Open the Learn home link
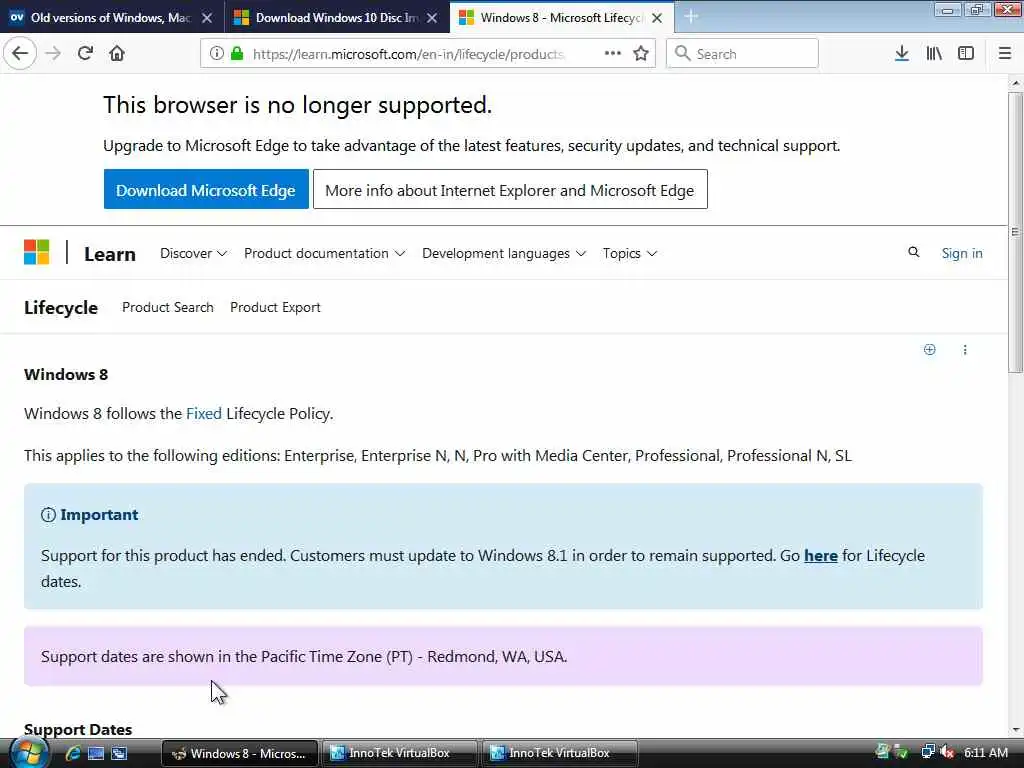Screen dimensions: 1024x768 pos(110,253)
